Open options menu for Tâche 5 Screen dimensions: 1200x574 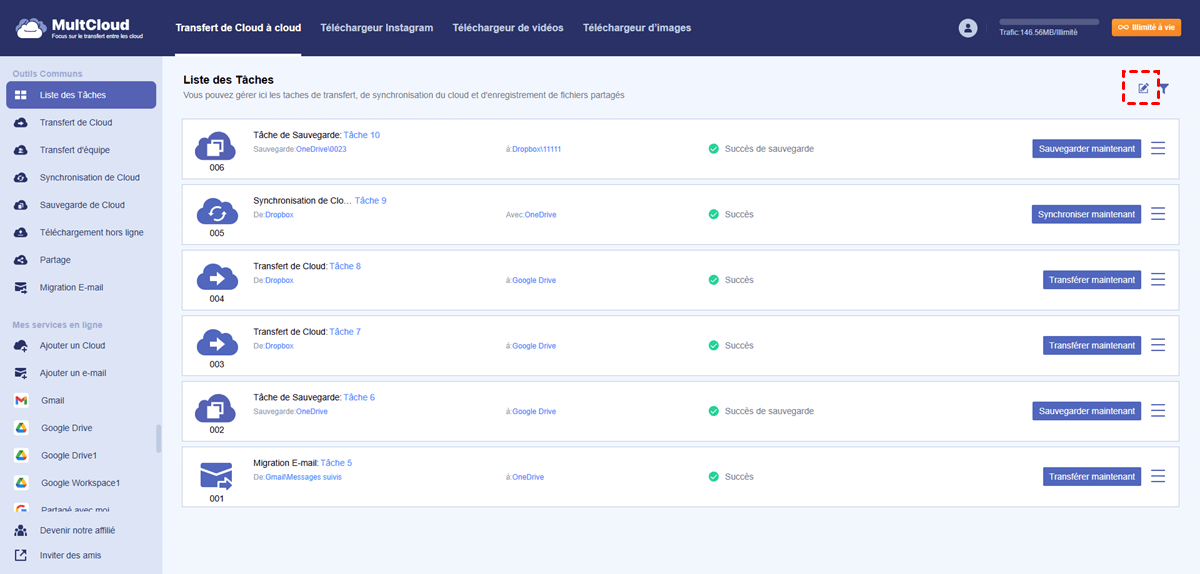click(x=1158, y=477)
